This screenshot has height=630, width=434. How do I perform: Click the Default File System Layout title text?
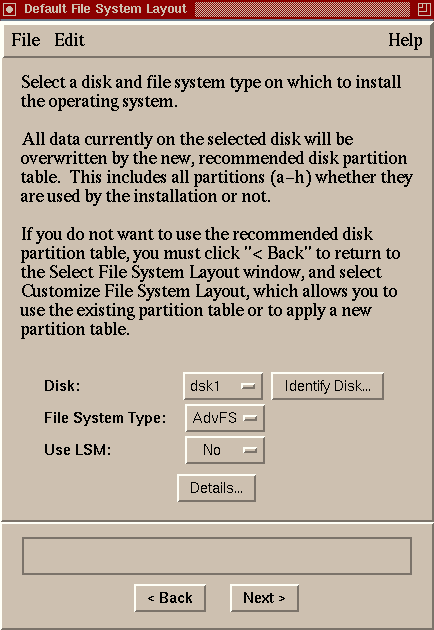click(105, 9)
